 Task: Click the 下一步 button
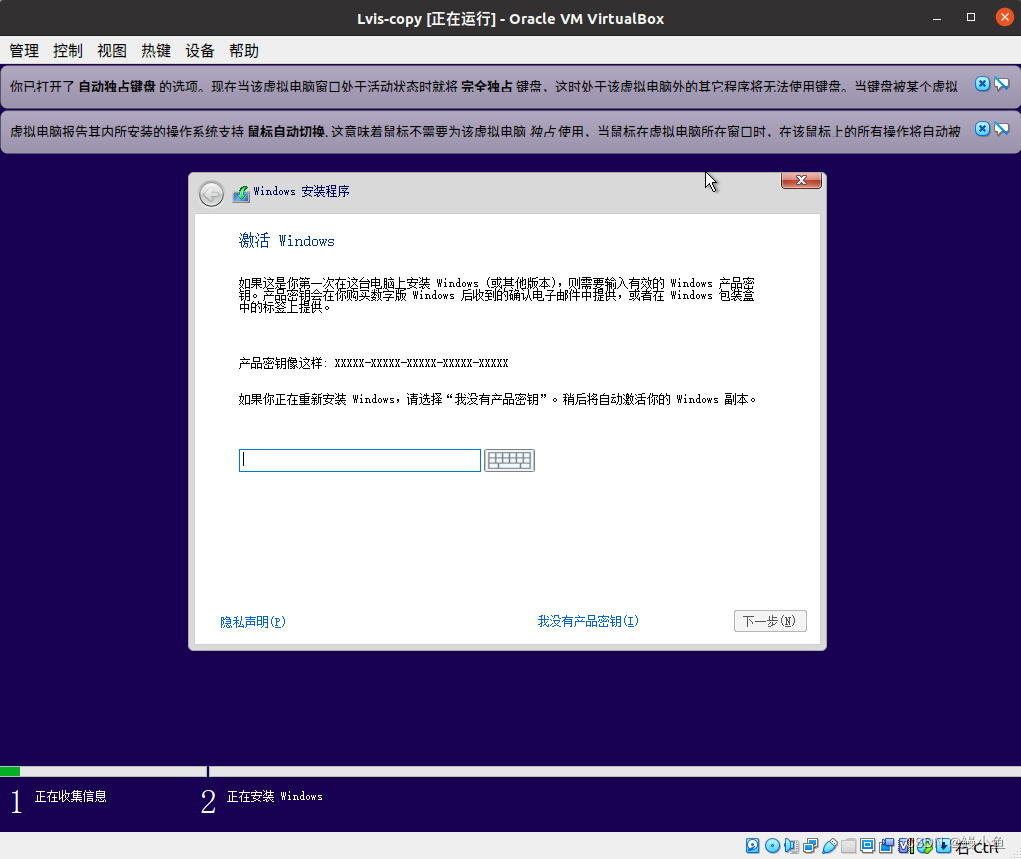pos(769,620)
